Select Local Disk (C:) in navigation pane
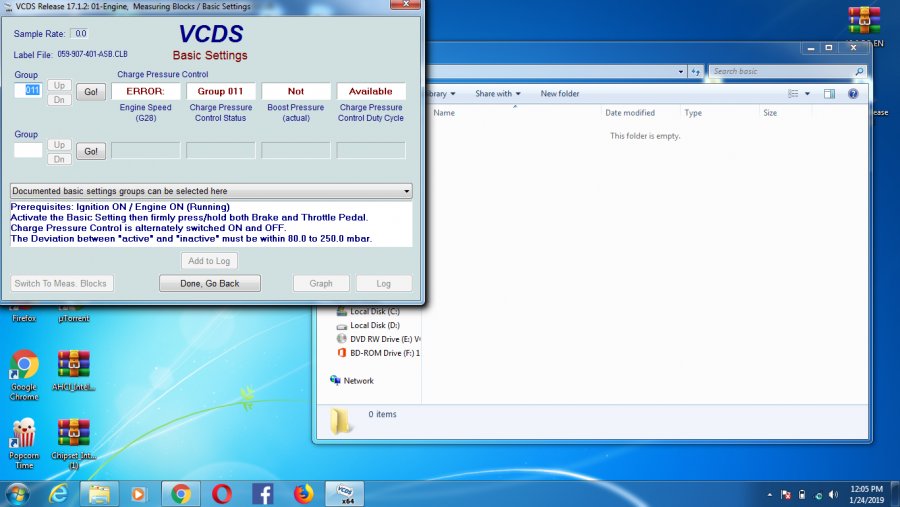This screenshot has height=507, width=900. click(x=375, y=311)
